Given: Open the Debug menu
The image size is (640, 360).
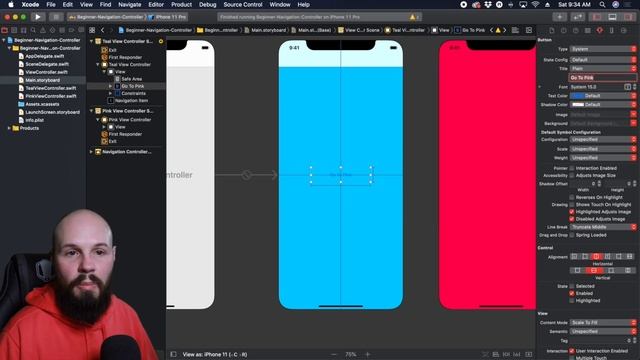Looking at the screenshot, I should click(207, 4).
